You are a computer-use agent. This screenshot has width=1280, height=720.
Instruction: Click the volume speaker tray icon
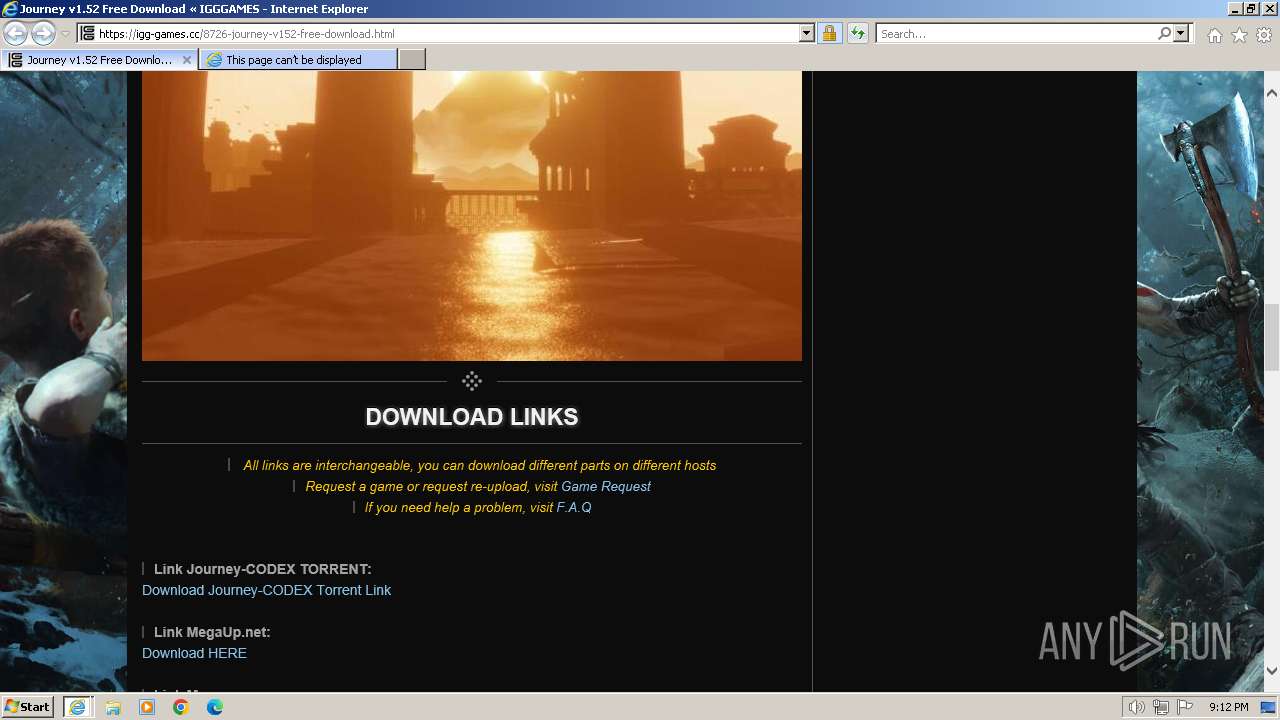1137,707
